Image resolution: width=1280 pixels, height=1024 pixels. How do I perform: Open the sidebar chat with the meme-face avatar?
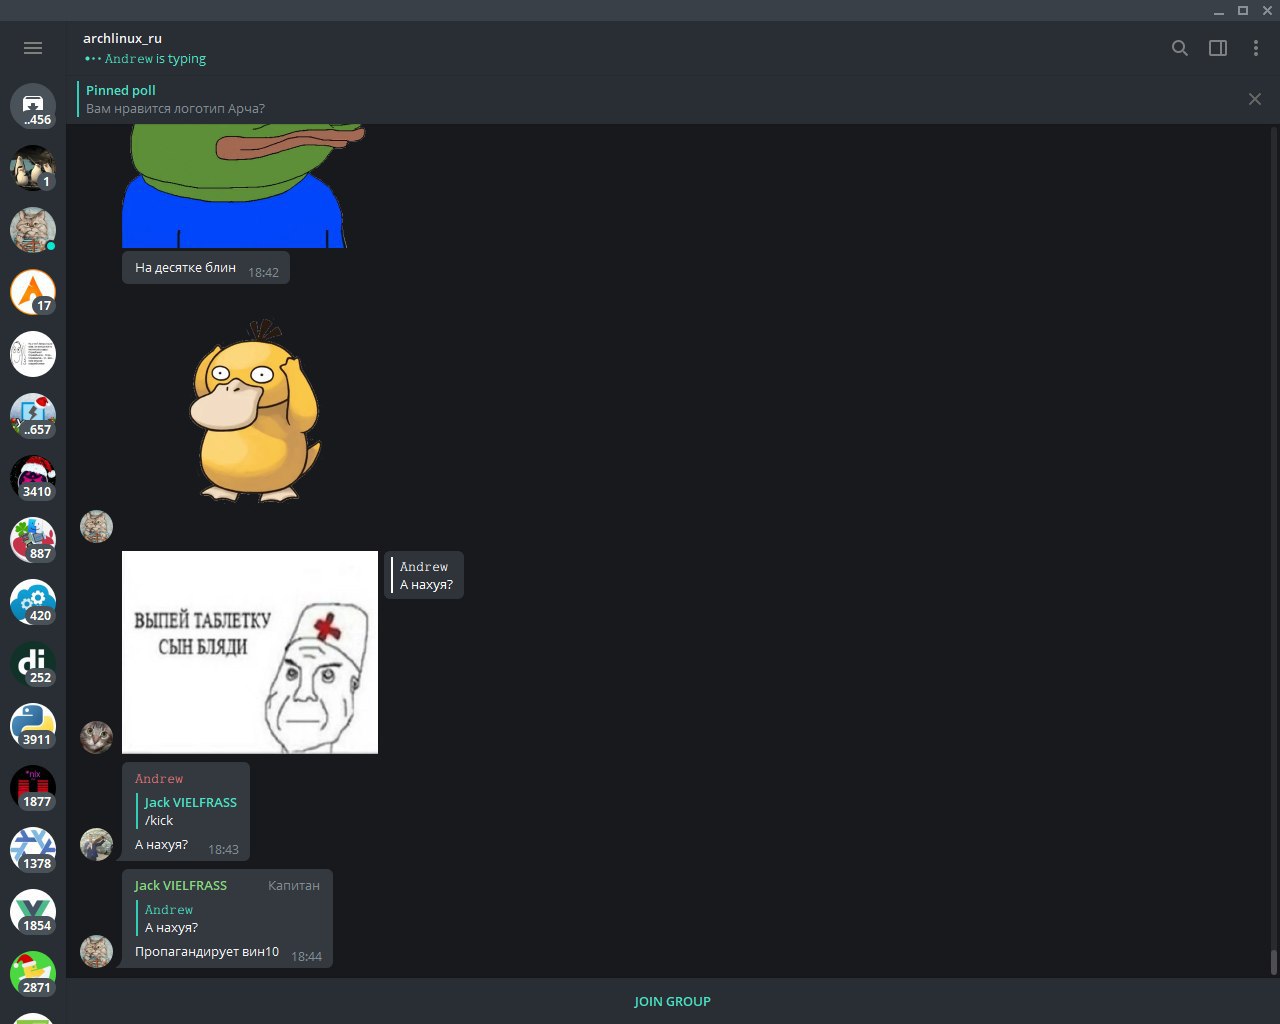pos(33,354)
